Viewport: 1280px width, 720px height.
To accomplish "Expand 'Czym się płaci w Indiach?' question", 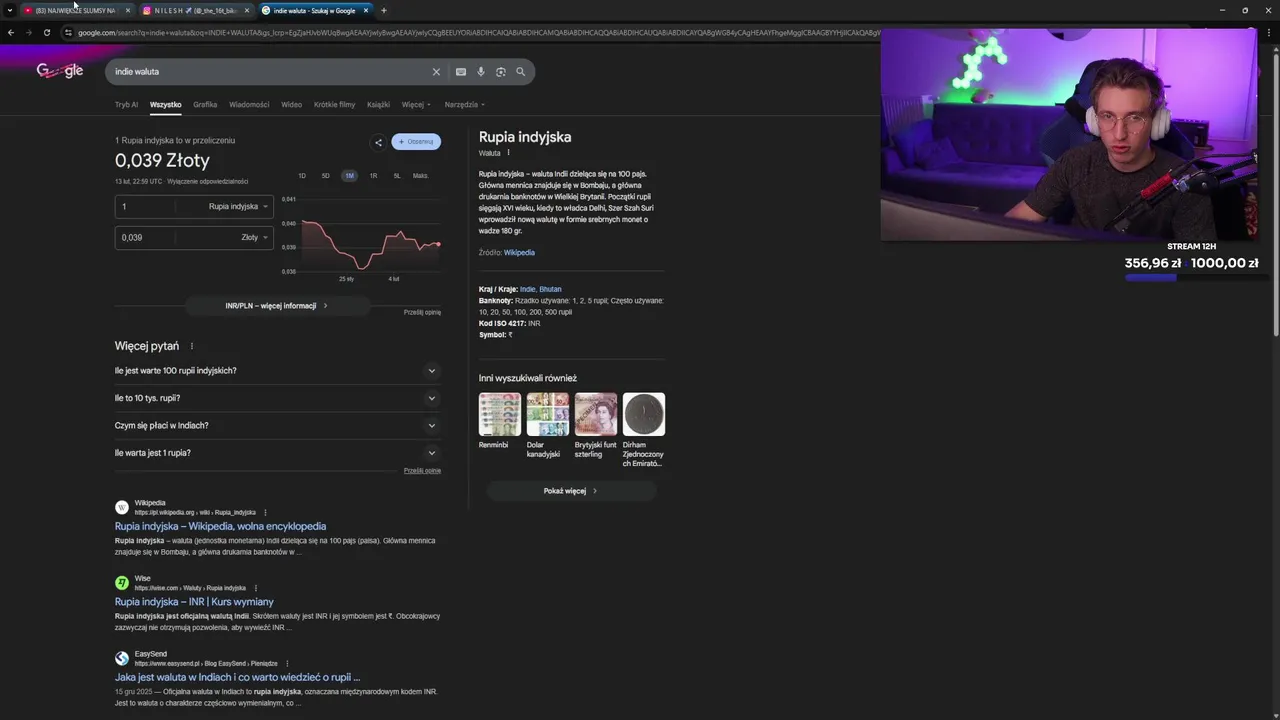I will click(x=277, y=426).
